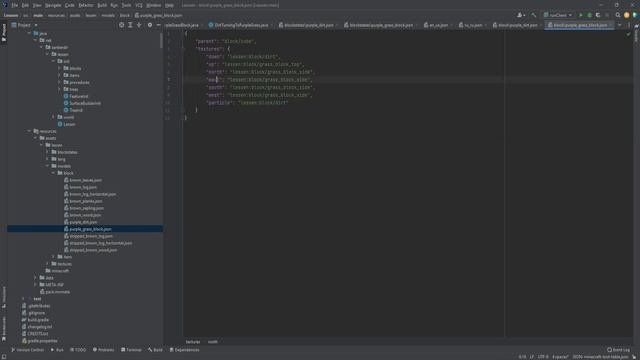Click Run with Coverage icon
The width and height of the screenshot is (640, 360).
click(x=598, y=15)
